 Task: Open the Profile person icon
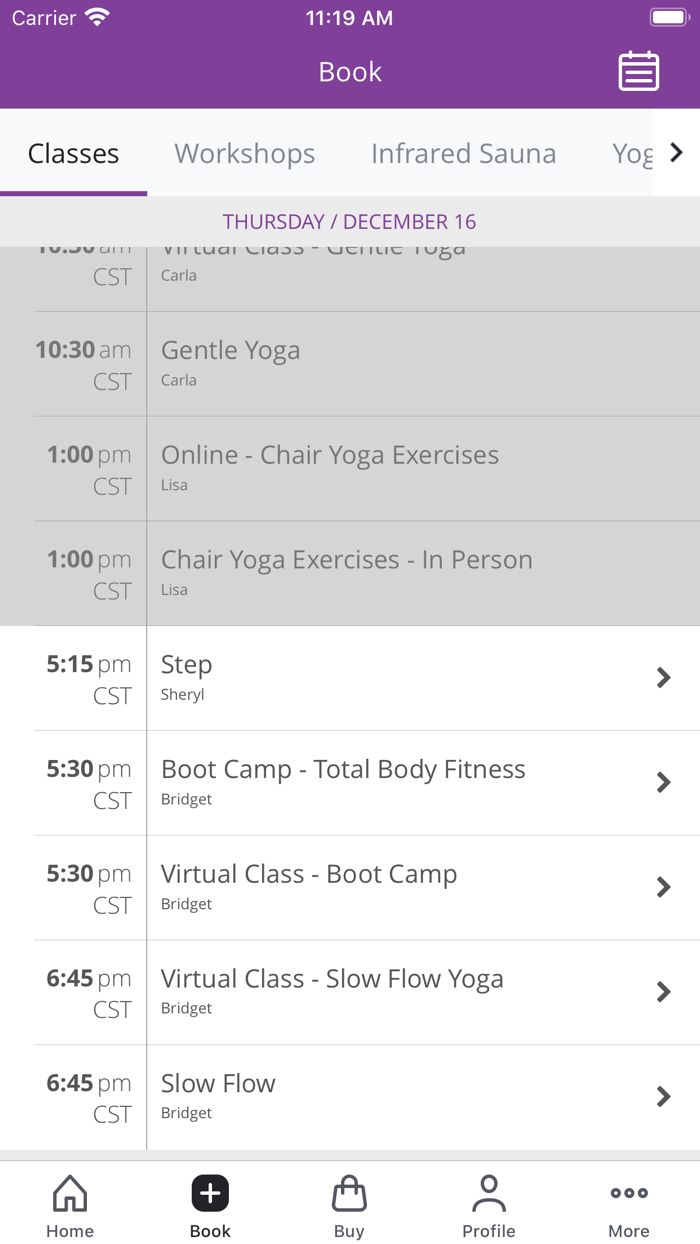(x=489, y=1193)
